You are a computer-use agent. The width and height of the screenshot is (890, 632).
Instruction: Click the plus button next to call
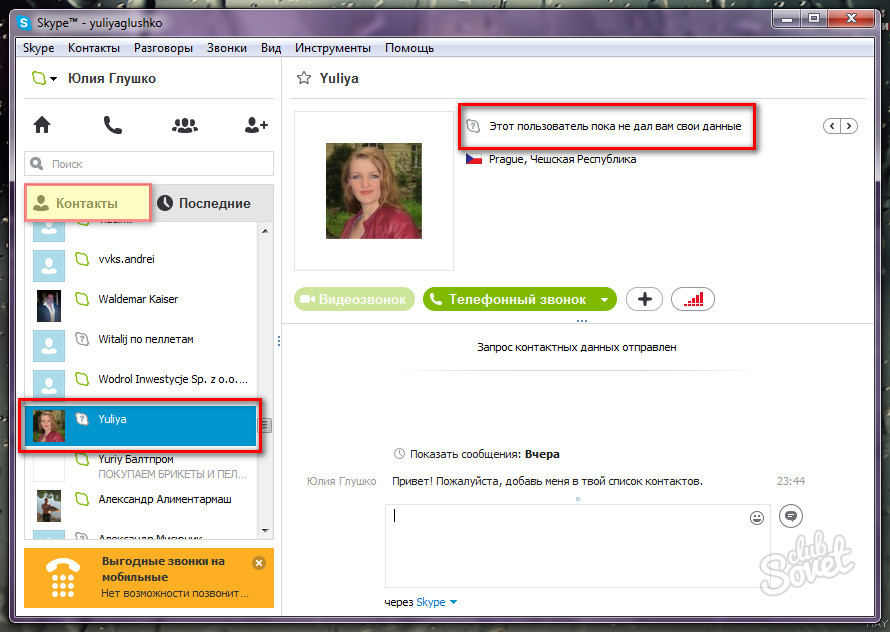tap(645, 299)
